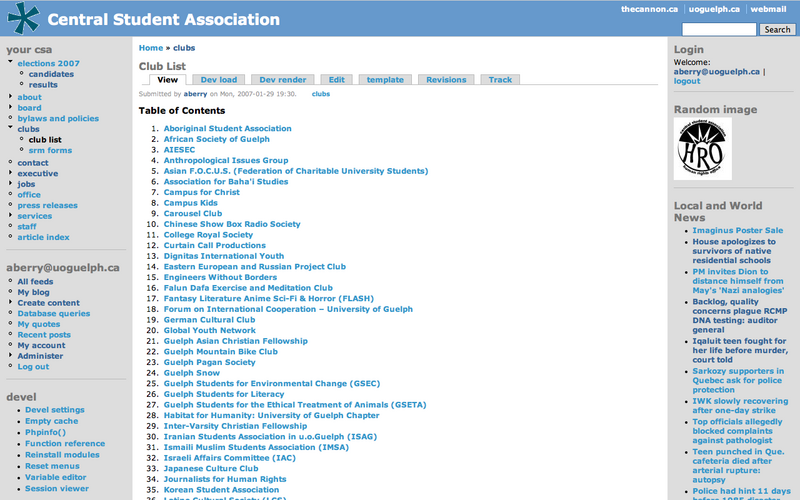
Task: Open Phpinfo() devel link
Action: pos(45,432)
